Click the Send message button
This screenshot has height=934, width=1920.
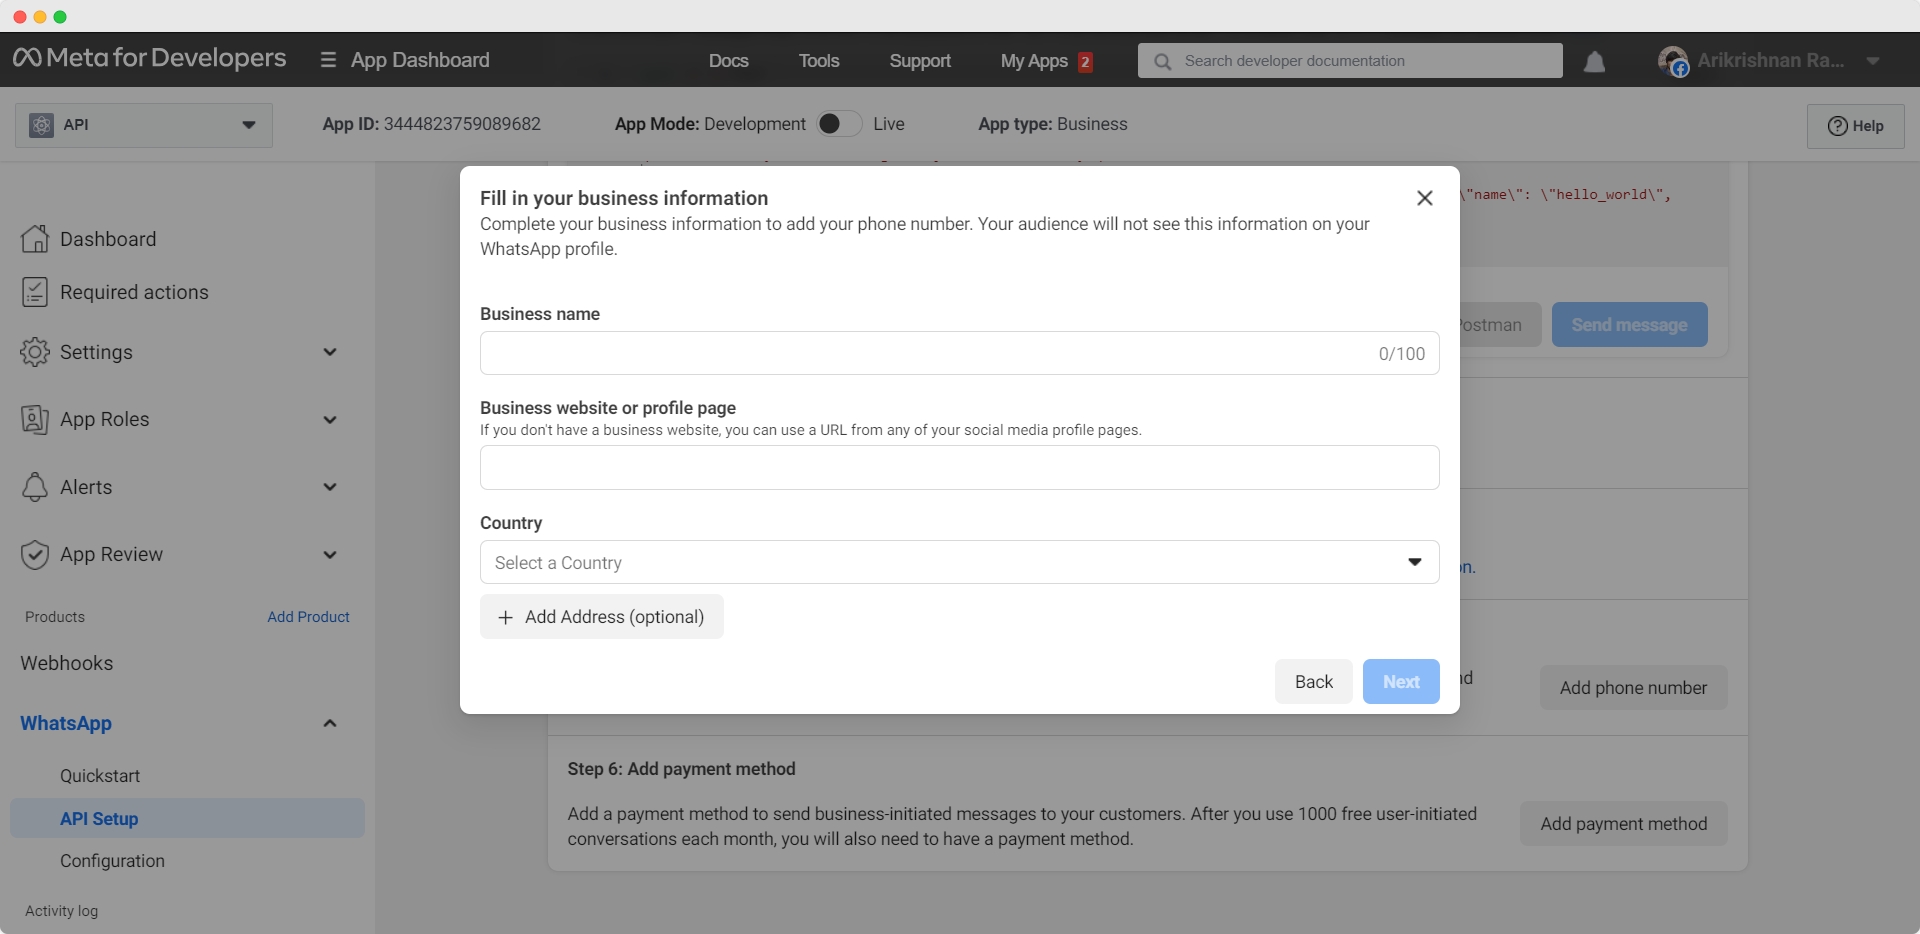pos(1630,325)
